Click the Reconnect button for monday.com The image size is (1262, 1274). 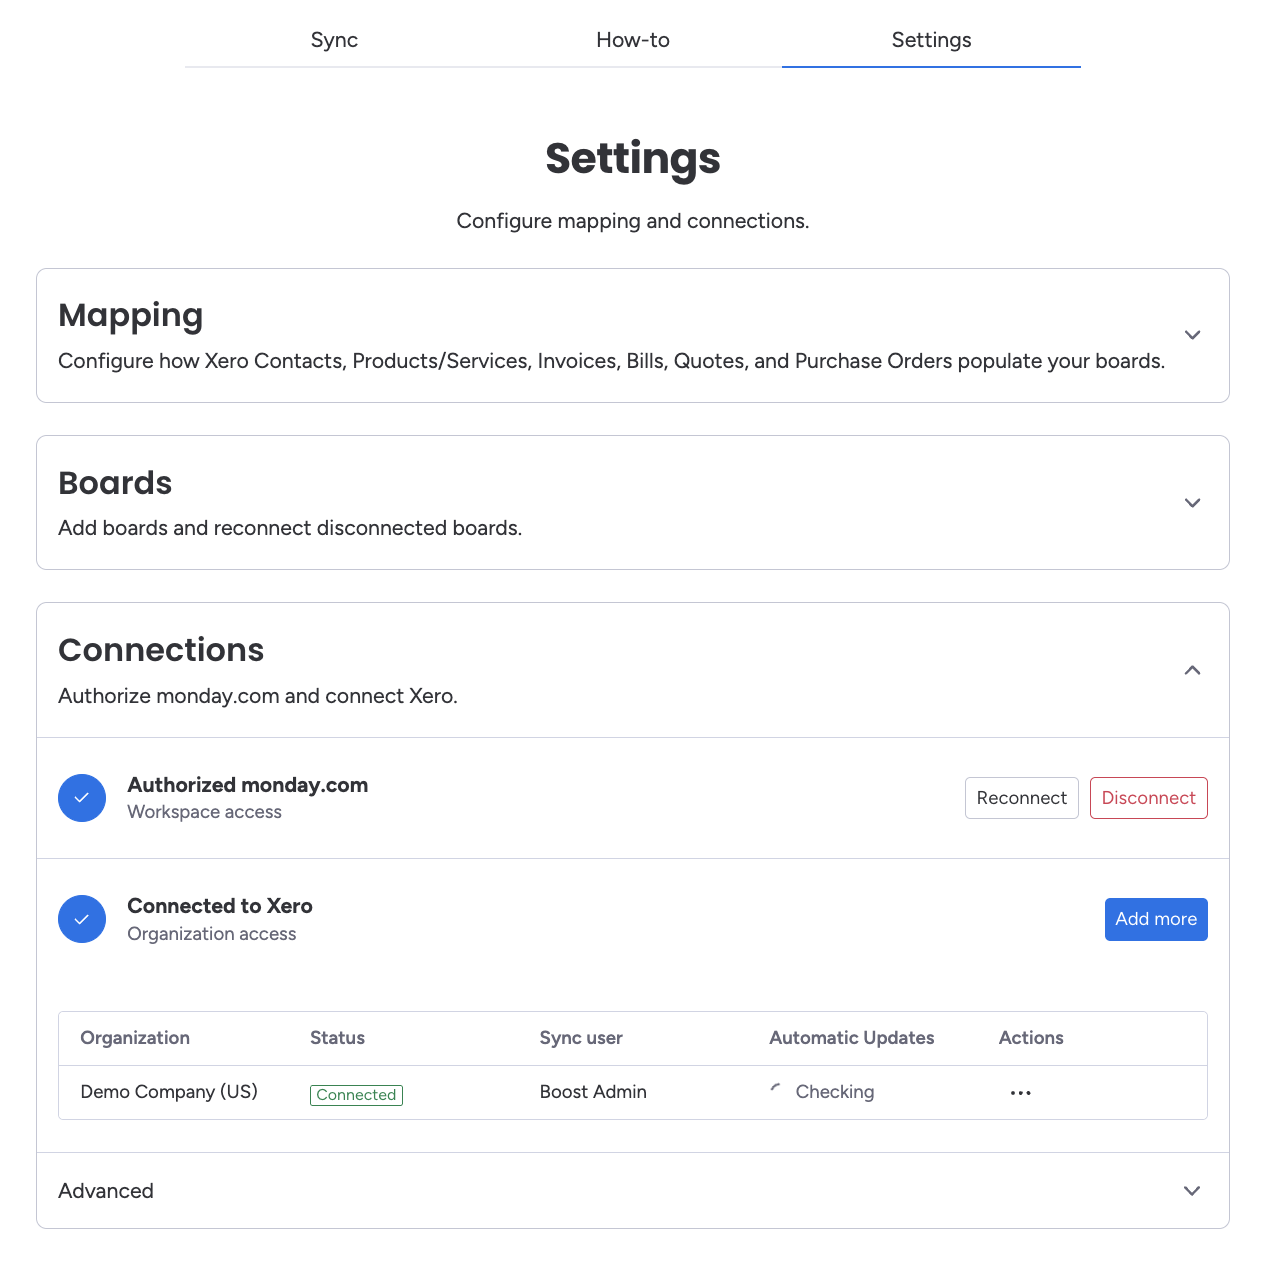tap(1021, 798)
